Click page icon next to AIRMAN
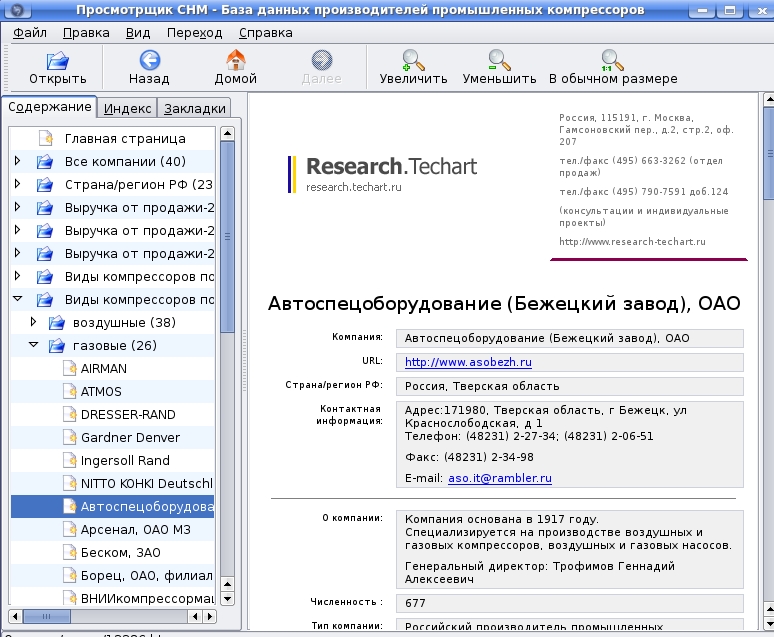 click(x=70, y=368)
